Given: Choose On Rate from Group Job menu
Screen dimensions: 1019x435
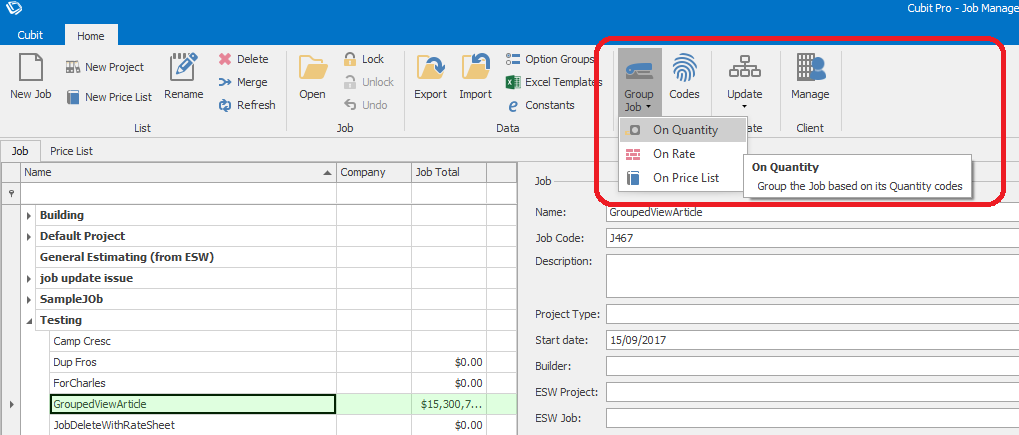Looking at the screenshot, I should click(x=673, y=154).
